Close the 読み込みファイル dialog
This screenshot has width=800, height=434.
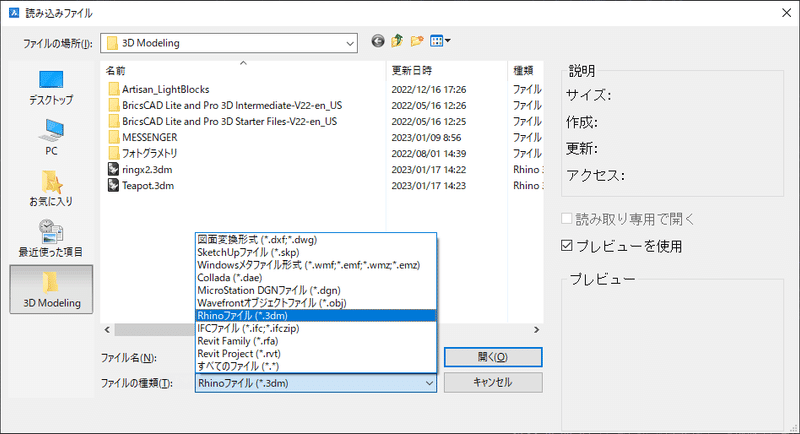[x=786, y=13]
